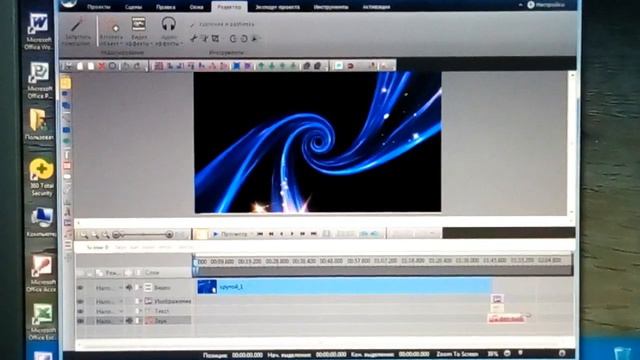Click the scissors cut icon in toolbar
This screenshot has height=360, width=640.
(69, 66)
